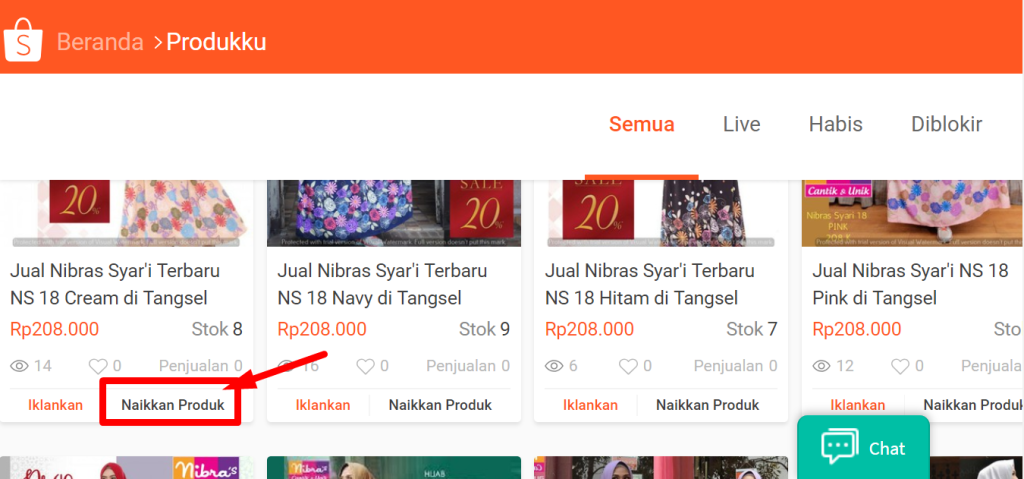Click the views eye icon showing 6

pos(554,366)
